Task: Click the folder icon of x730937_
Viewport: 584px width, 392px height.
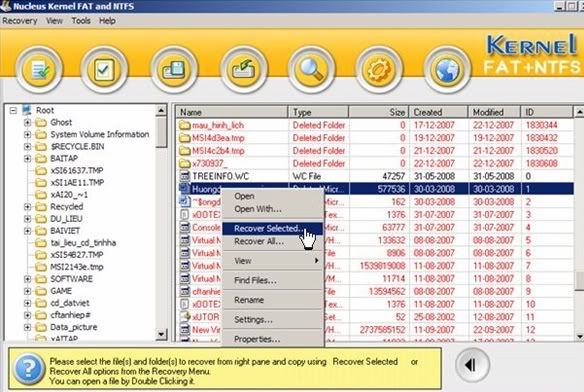Action: 184,163
